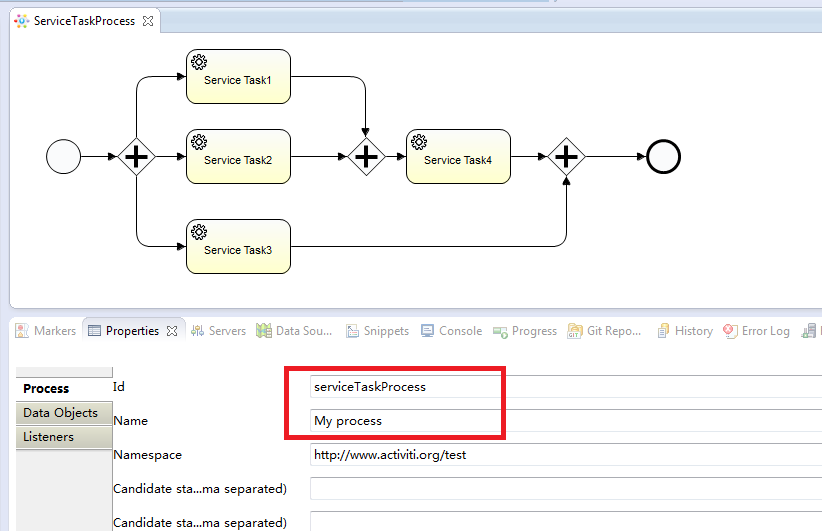Click the Id field containing serviceTaskProcess

(566, 386)
